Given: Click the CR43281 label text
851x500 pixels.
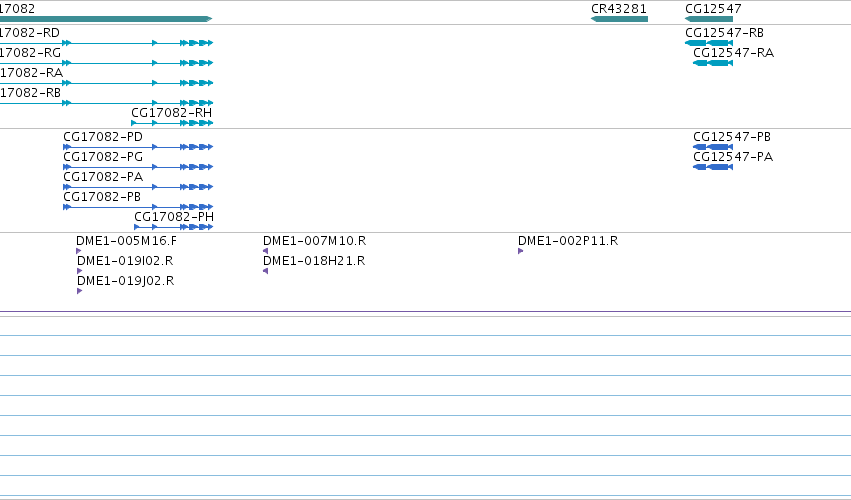Looking at the screenshot, I should pyautogui.click(x=619, y=9).
